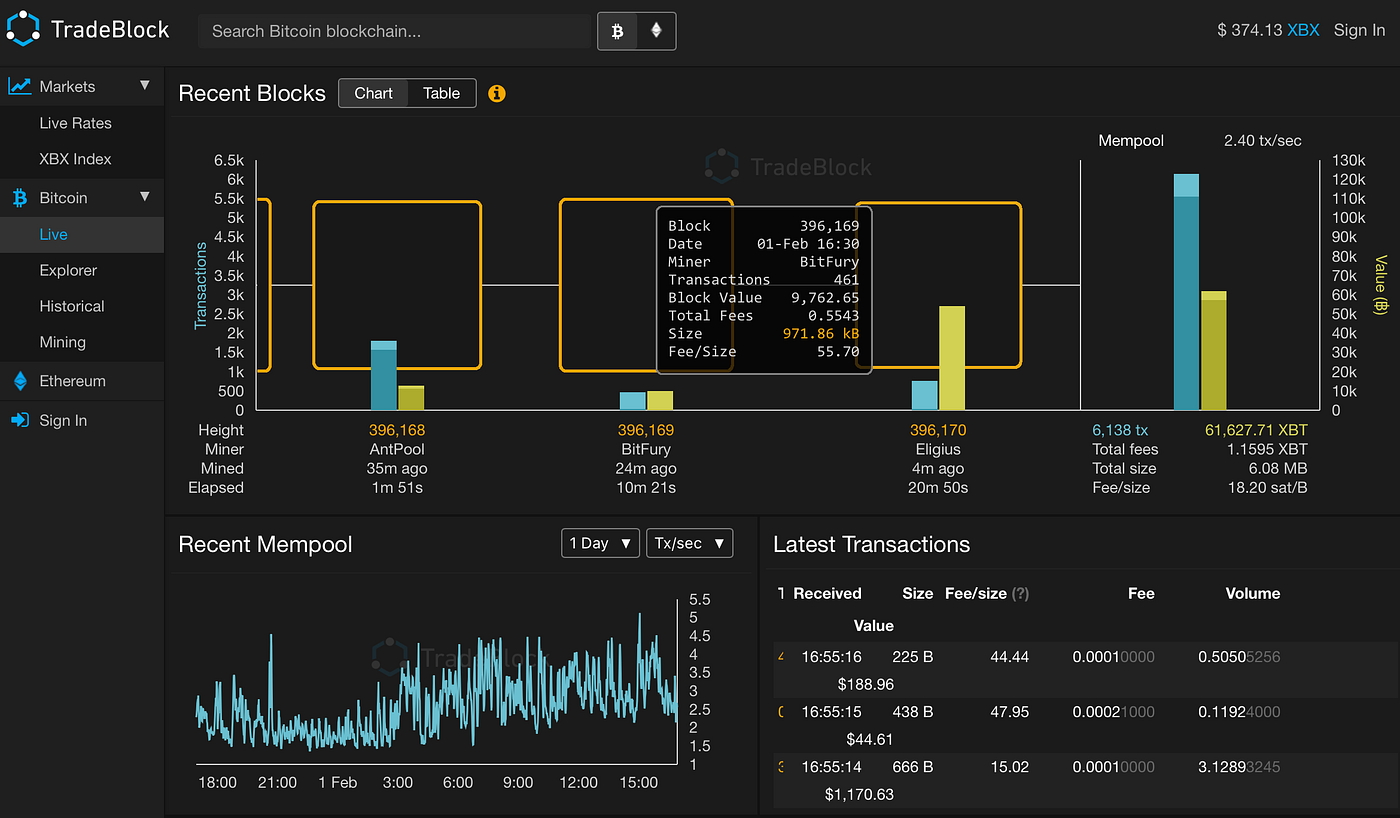Viewport: 1400px width, 818px height.
Task: Sort transactions by Fee/size column
Action: (x=976, y=593)
